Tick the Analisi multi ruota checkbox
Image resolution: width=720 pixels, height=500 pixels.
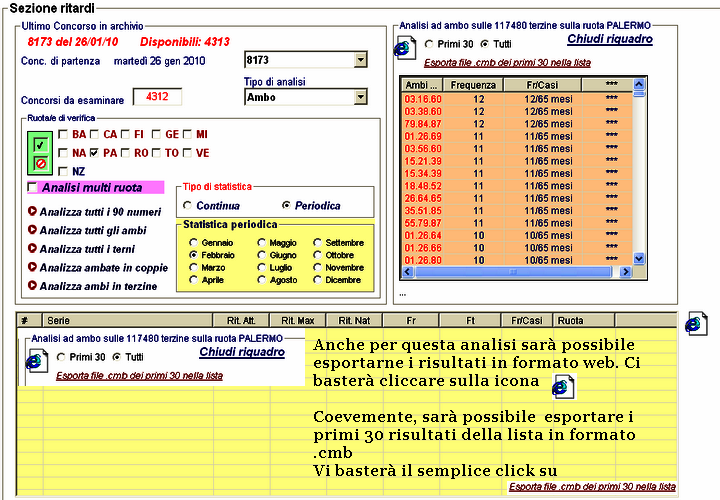point(33,188)
